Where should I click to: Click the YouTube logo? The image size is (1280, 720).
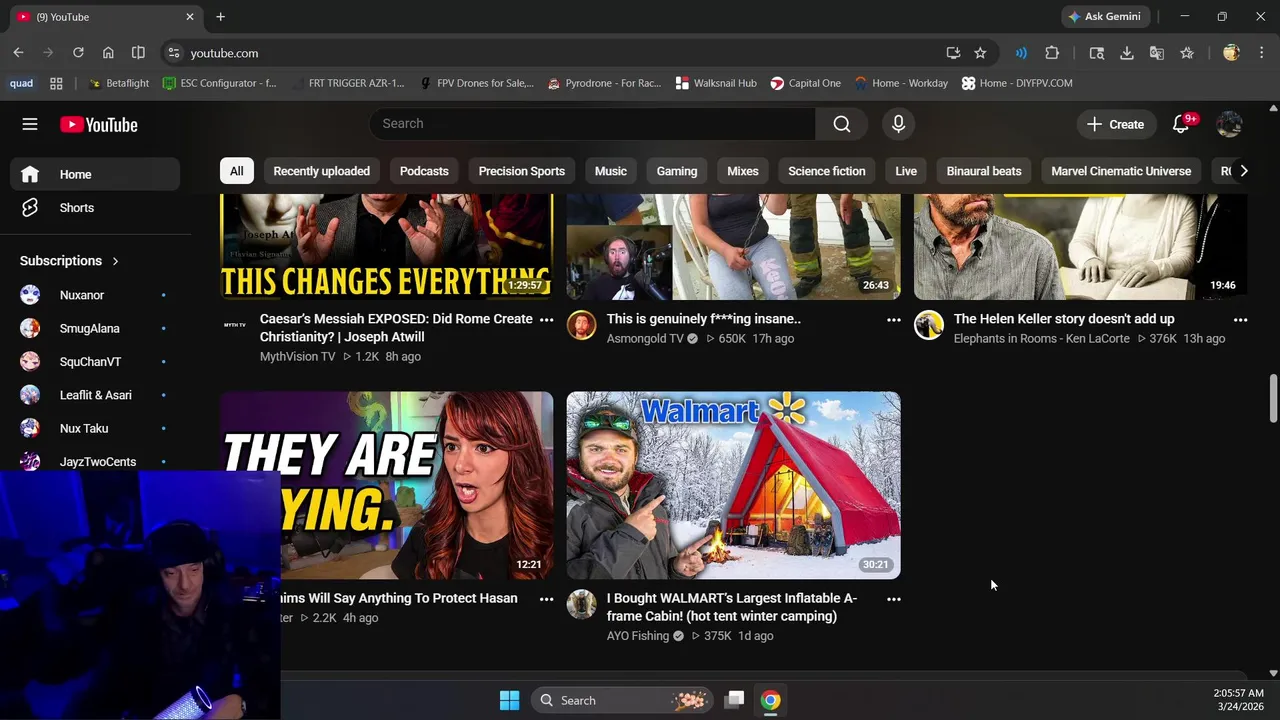(x=98, y=124)
